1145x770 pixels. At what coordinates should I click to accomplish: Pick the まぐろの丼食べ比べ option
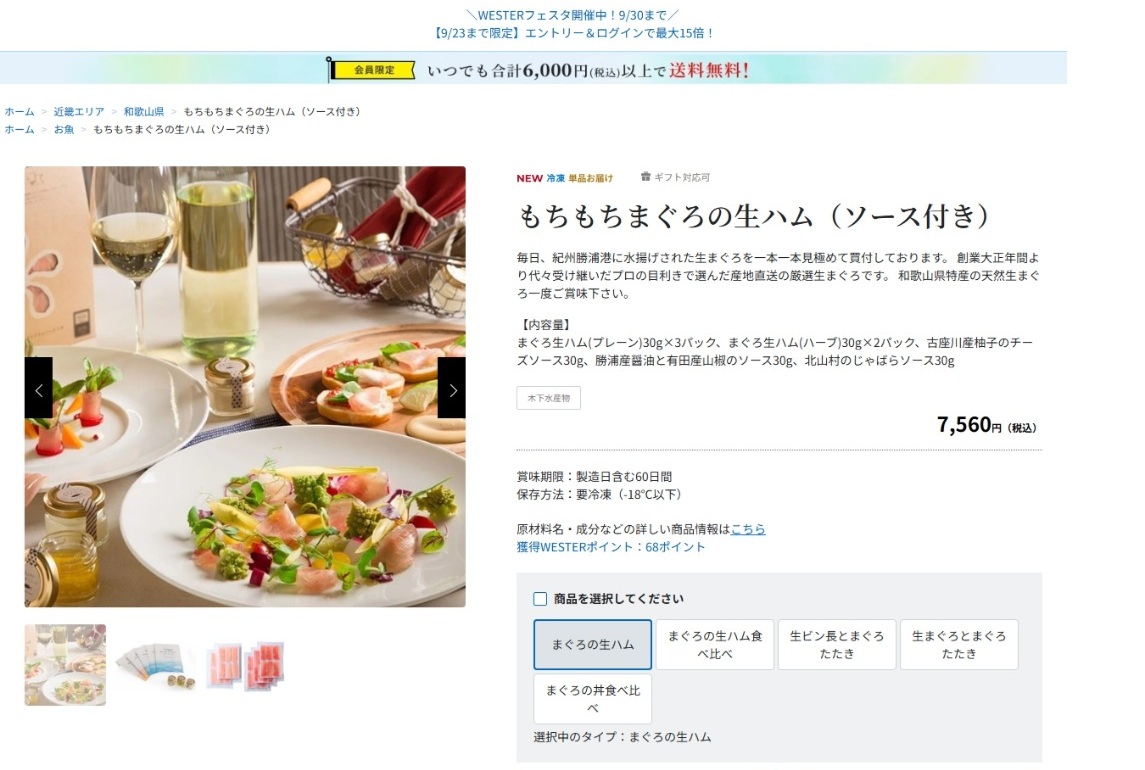click(592, 699)
